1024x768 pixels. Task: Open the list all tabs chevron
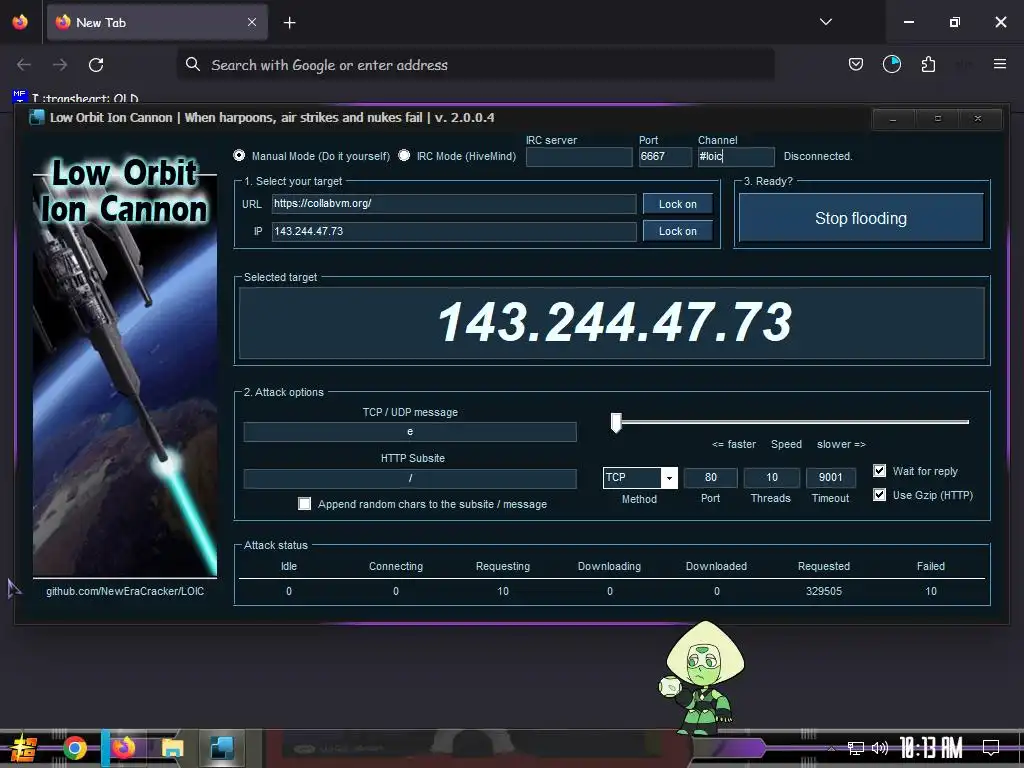point(826,22)
